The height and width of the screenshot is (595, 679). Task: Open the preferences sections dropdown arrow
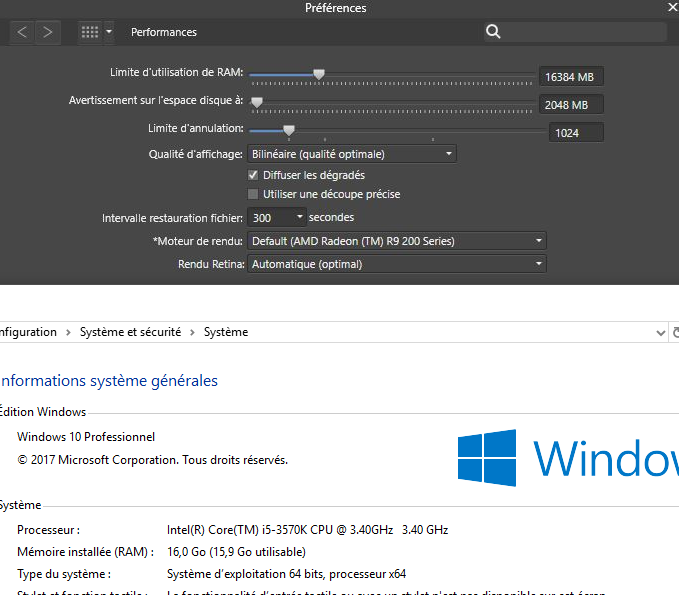(109, 32)
